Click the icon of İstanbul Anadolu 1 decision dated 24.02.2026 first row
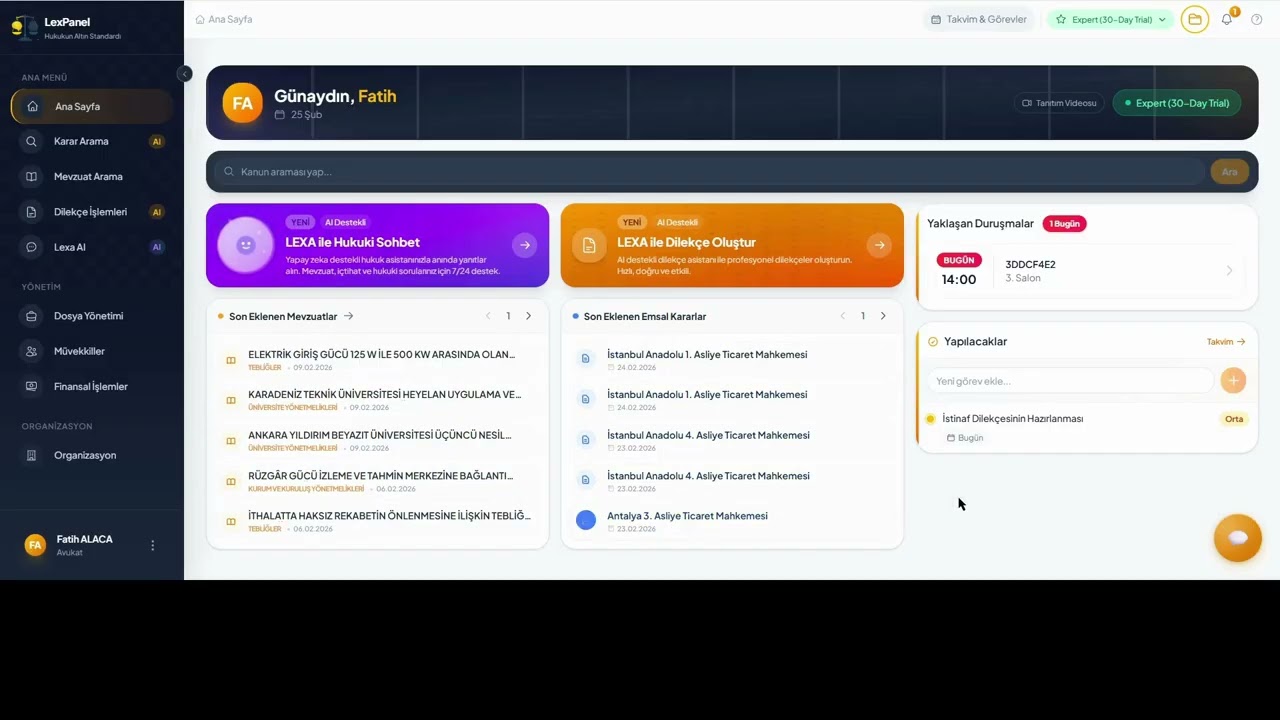The image size is (1280, 720). [586, 359]
